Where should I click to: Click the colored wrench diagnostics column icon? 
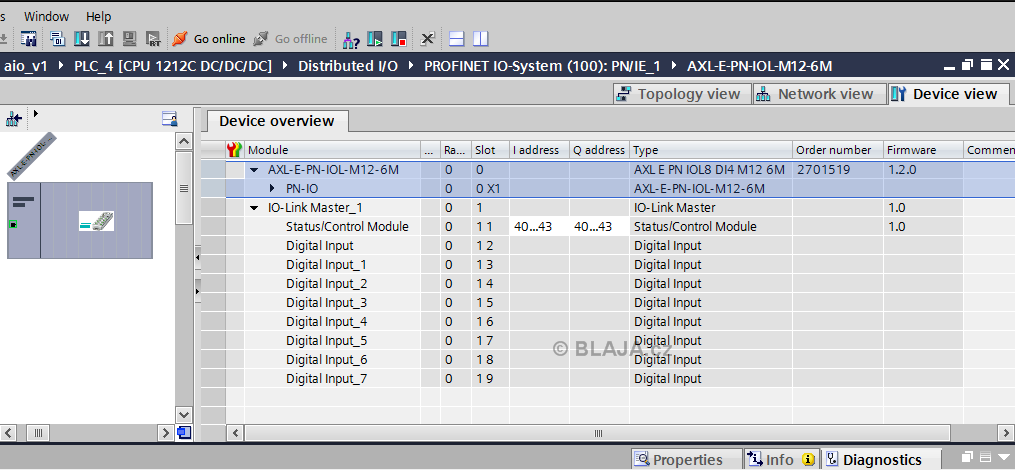(x=234, y=150)
